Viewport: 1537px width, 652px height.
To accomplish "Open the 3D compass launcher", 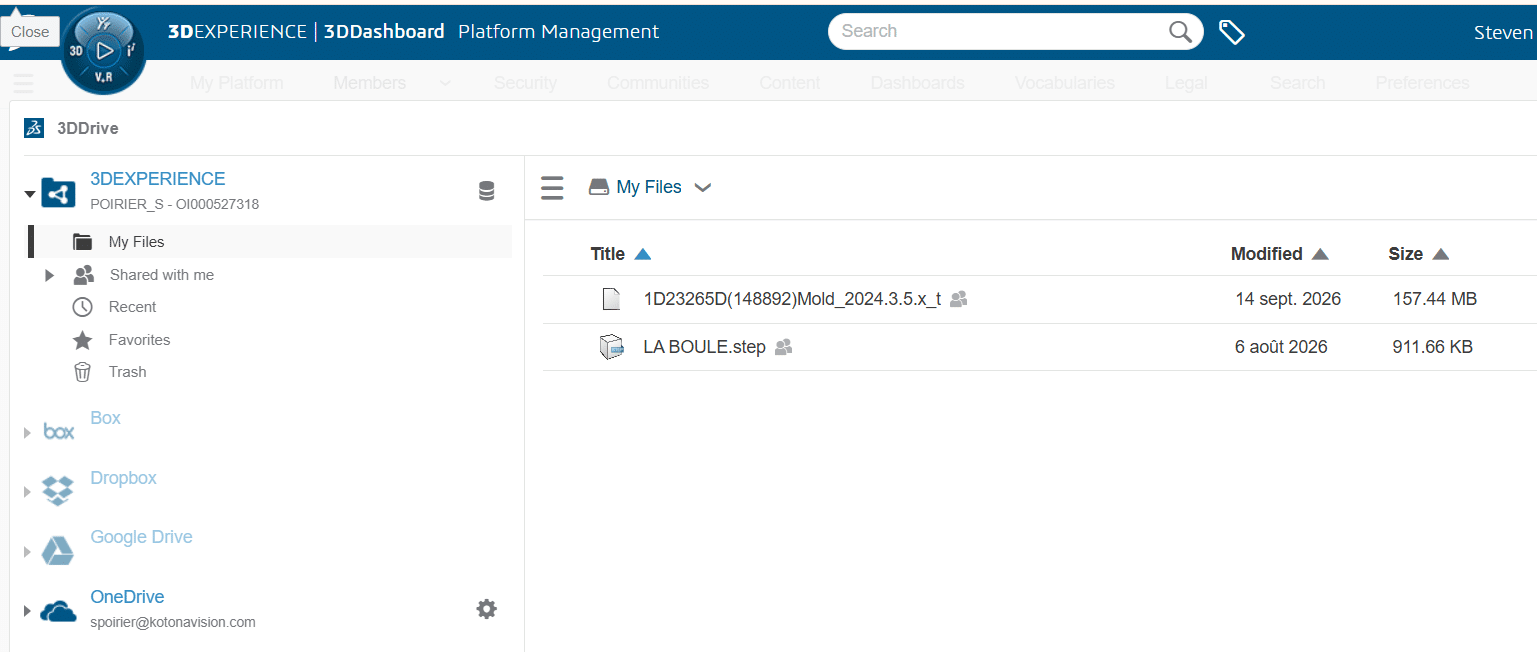I will (x=104, y=50).
